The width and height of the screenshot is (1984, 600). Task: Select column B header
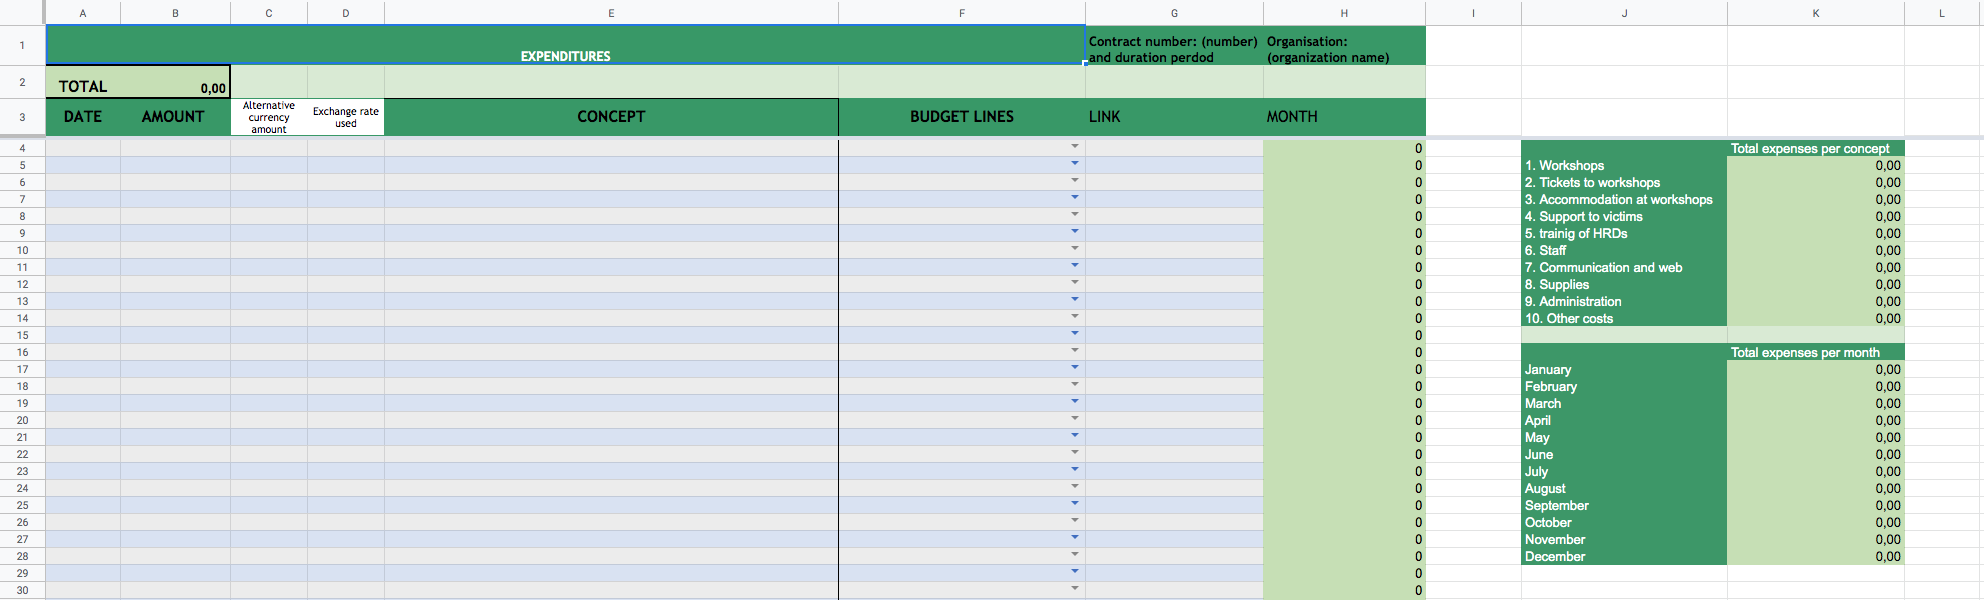click(176, 13)
